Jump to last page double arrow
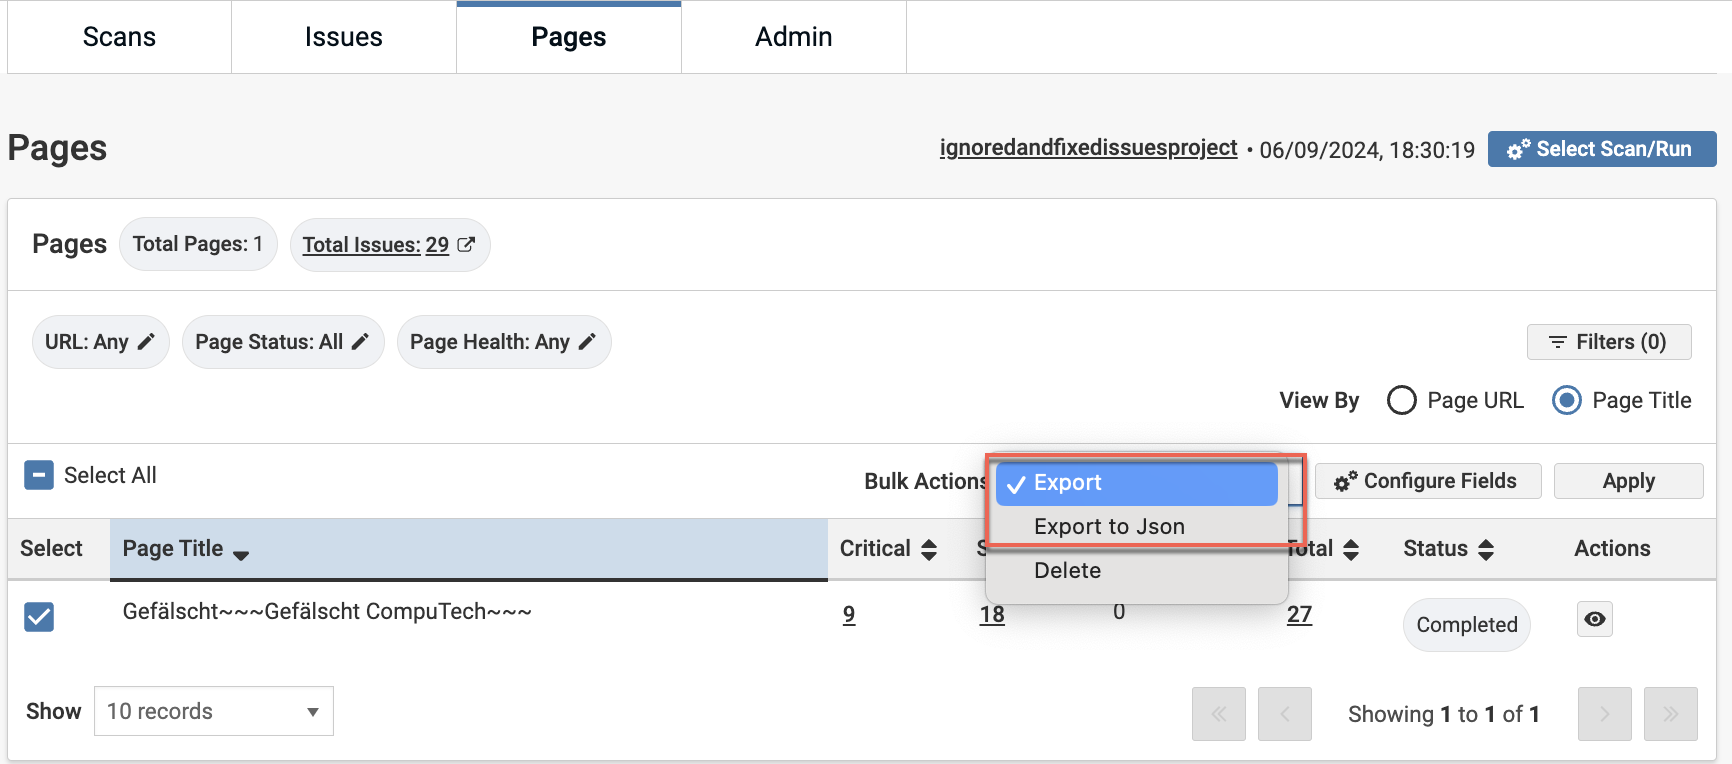The width and height of the screenshot is (1732, 764). (1670, 714)
